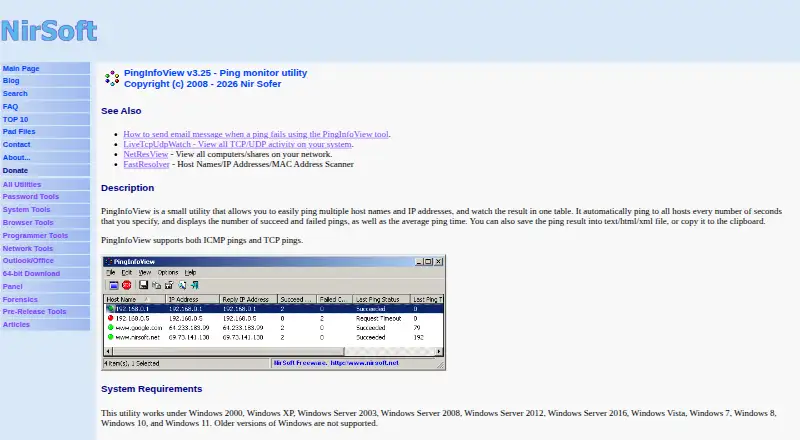Open the About... sidebar link
800x440 pixels.
tap(16, 158)
